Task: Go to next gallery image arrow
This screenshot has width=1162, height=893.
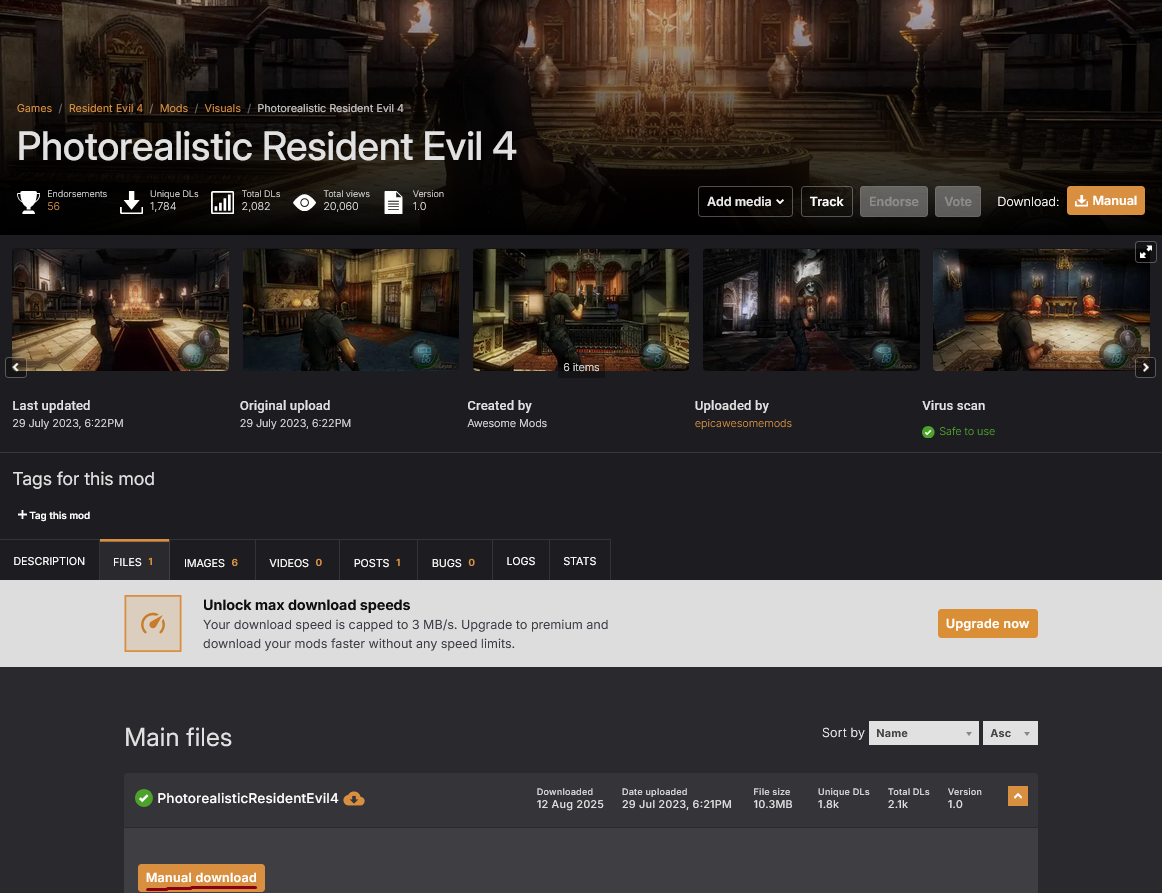Action: tap(1146, 367)
